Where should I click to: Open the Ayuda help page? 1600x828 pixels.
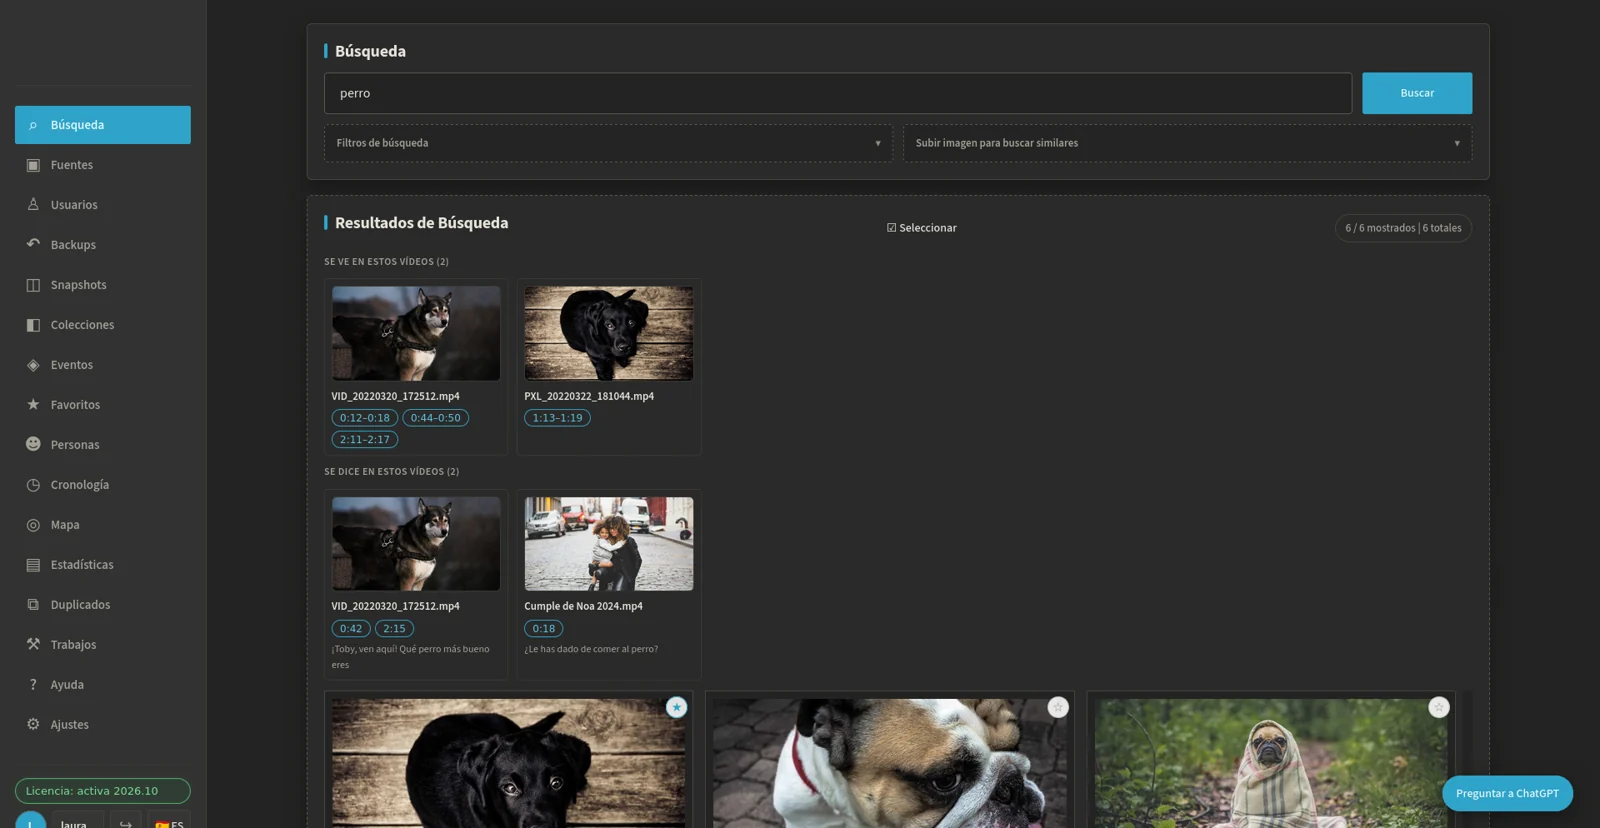click(102, 685)
